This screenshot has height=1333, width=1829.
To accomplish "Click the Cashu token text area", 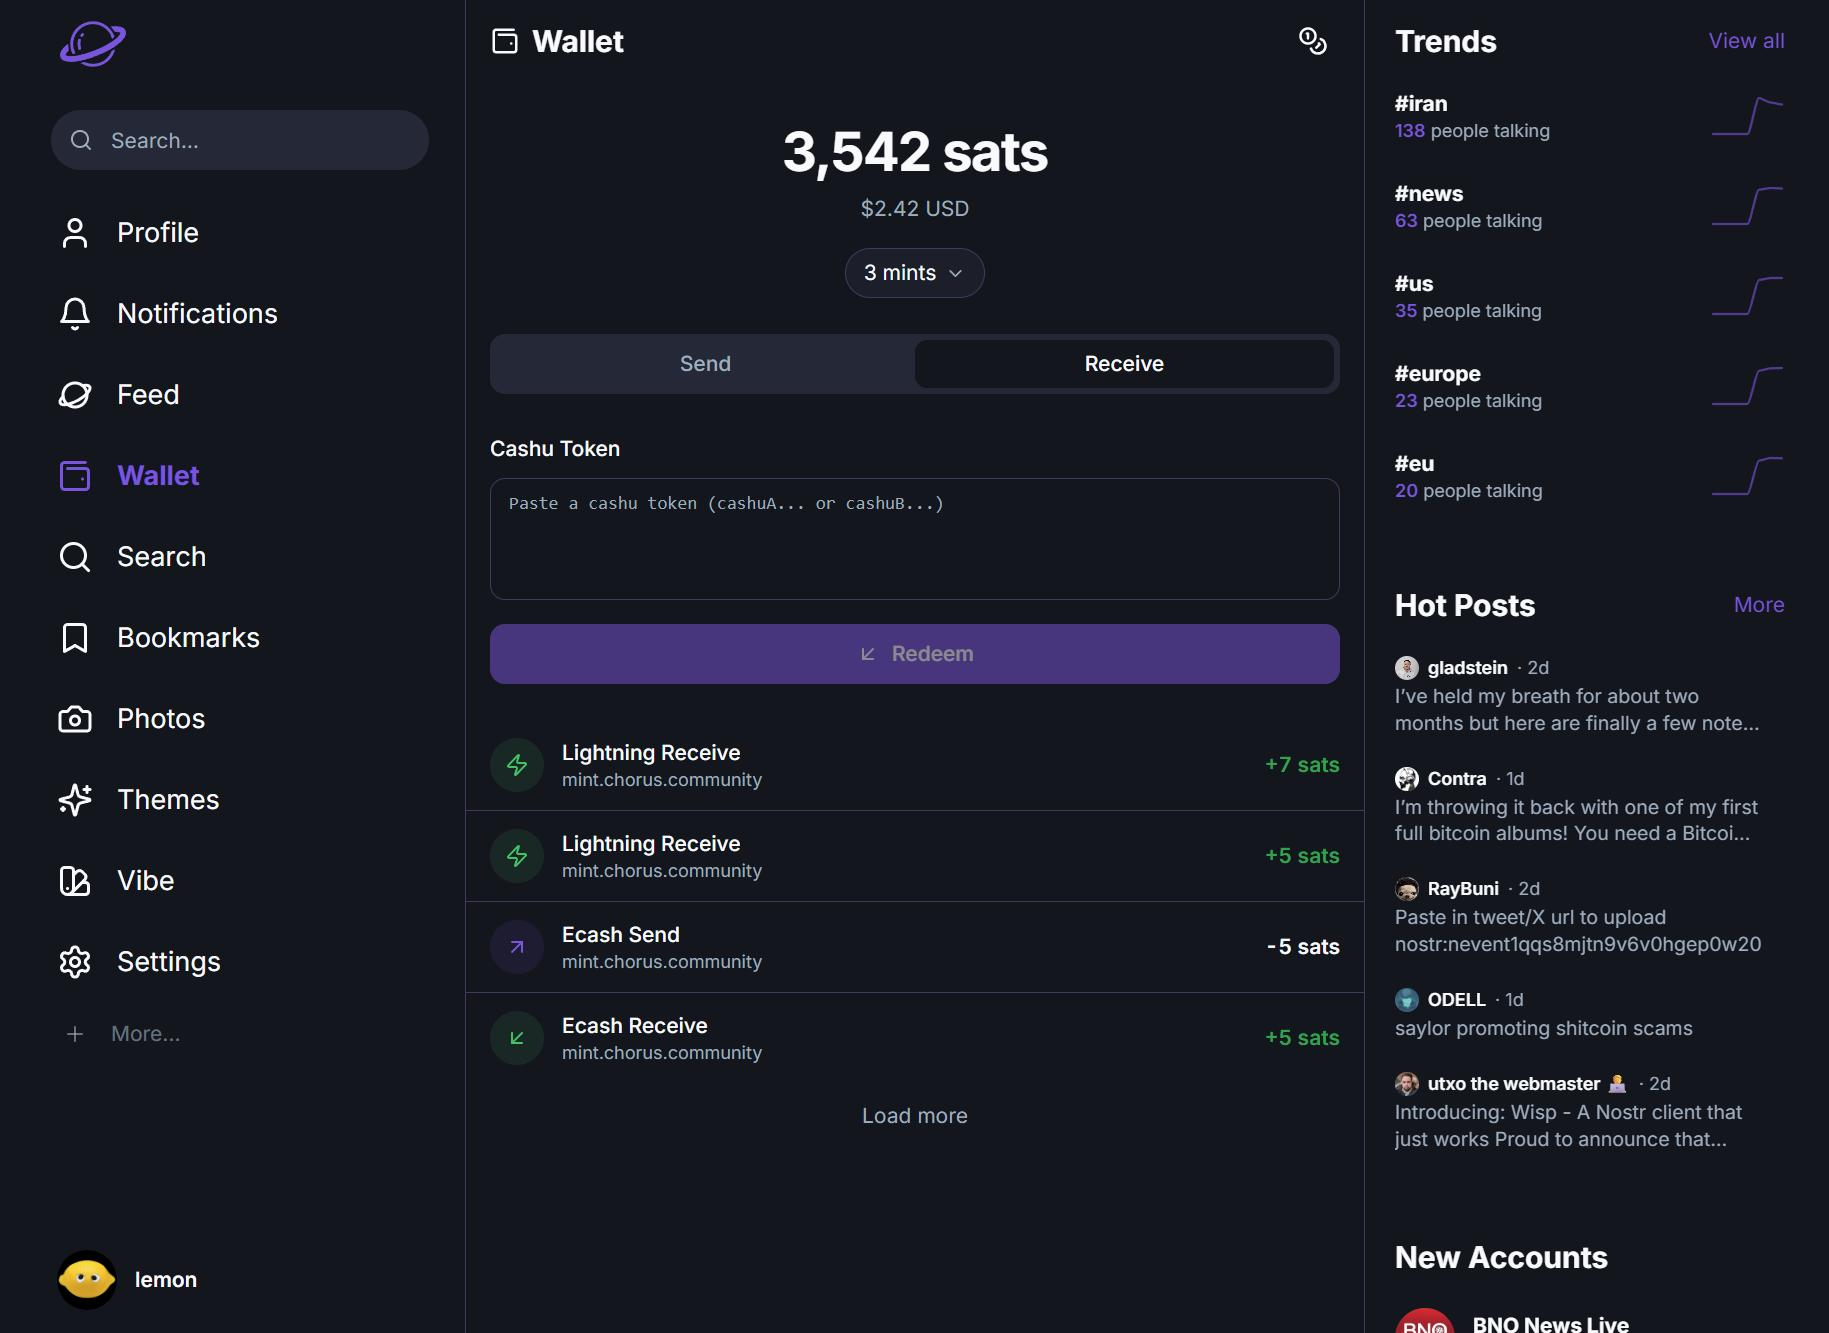I will coord(914,539).
